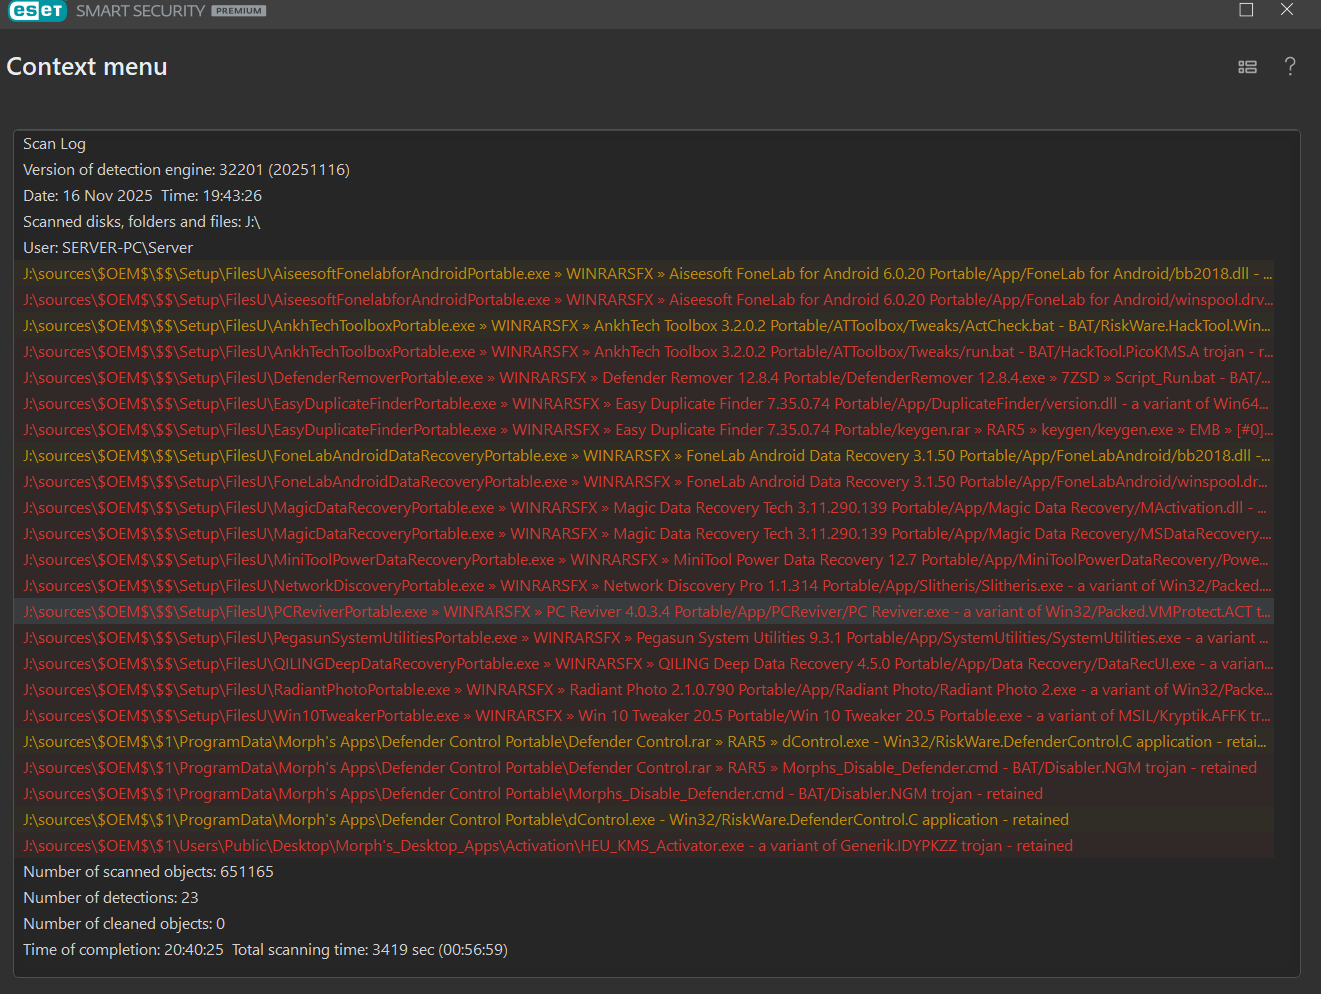Select the Magic Data Recovery MActivation.dll line
Screen dimensions: 1321x994
tap(647, 508)
